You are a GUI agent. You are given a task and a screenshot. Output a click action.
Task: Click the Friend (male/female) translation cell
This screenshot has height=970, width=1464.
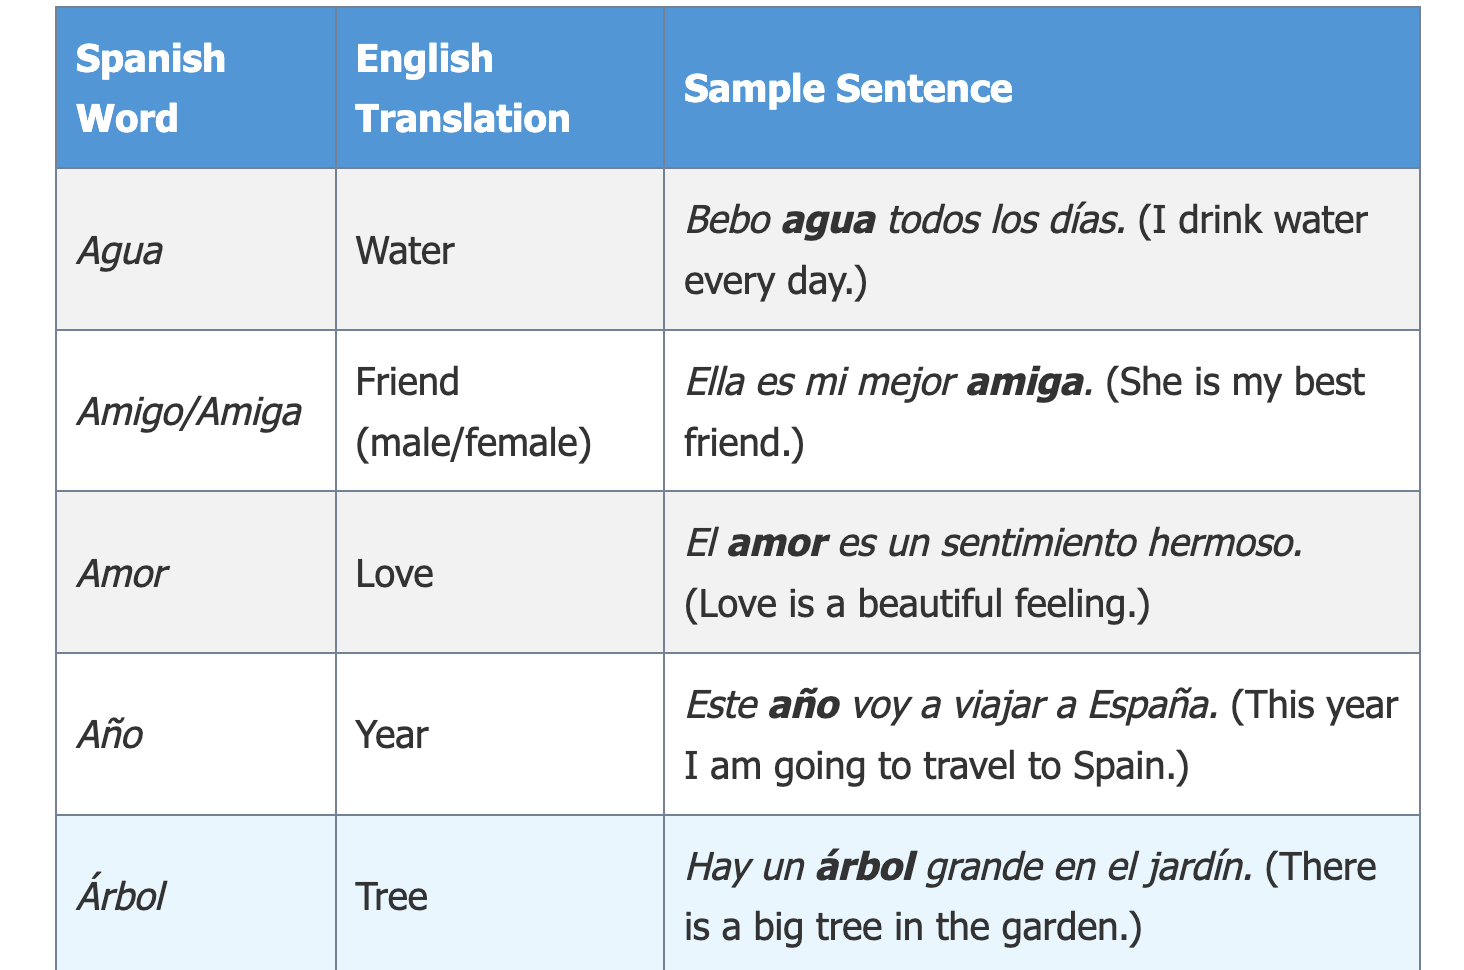500,411
